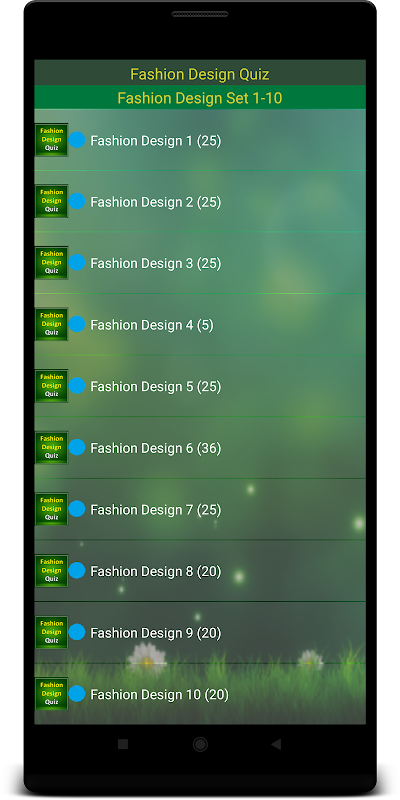Select blue dot for Fashion Design 2
This screenshot has height=800, width=400.
click(77, 201)
